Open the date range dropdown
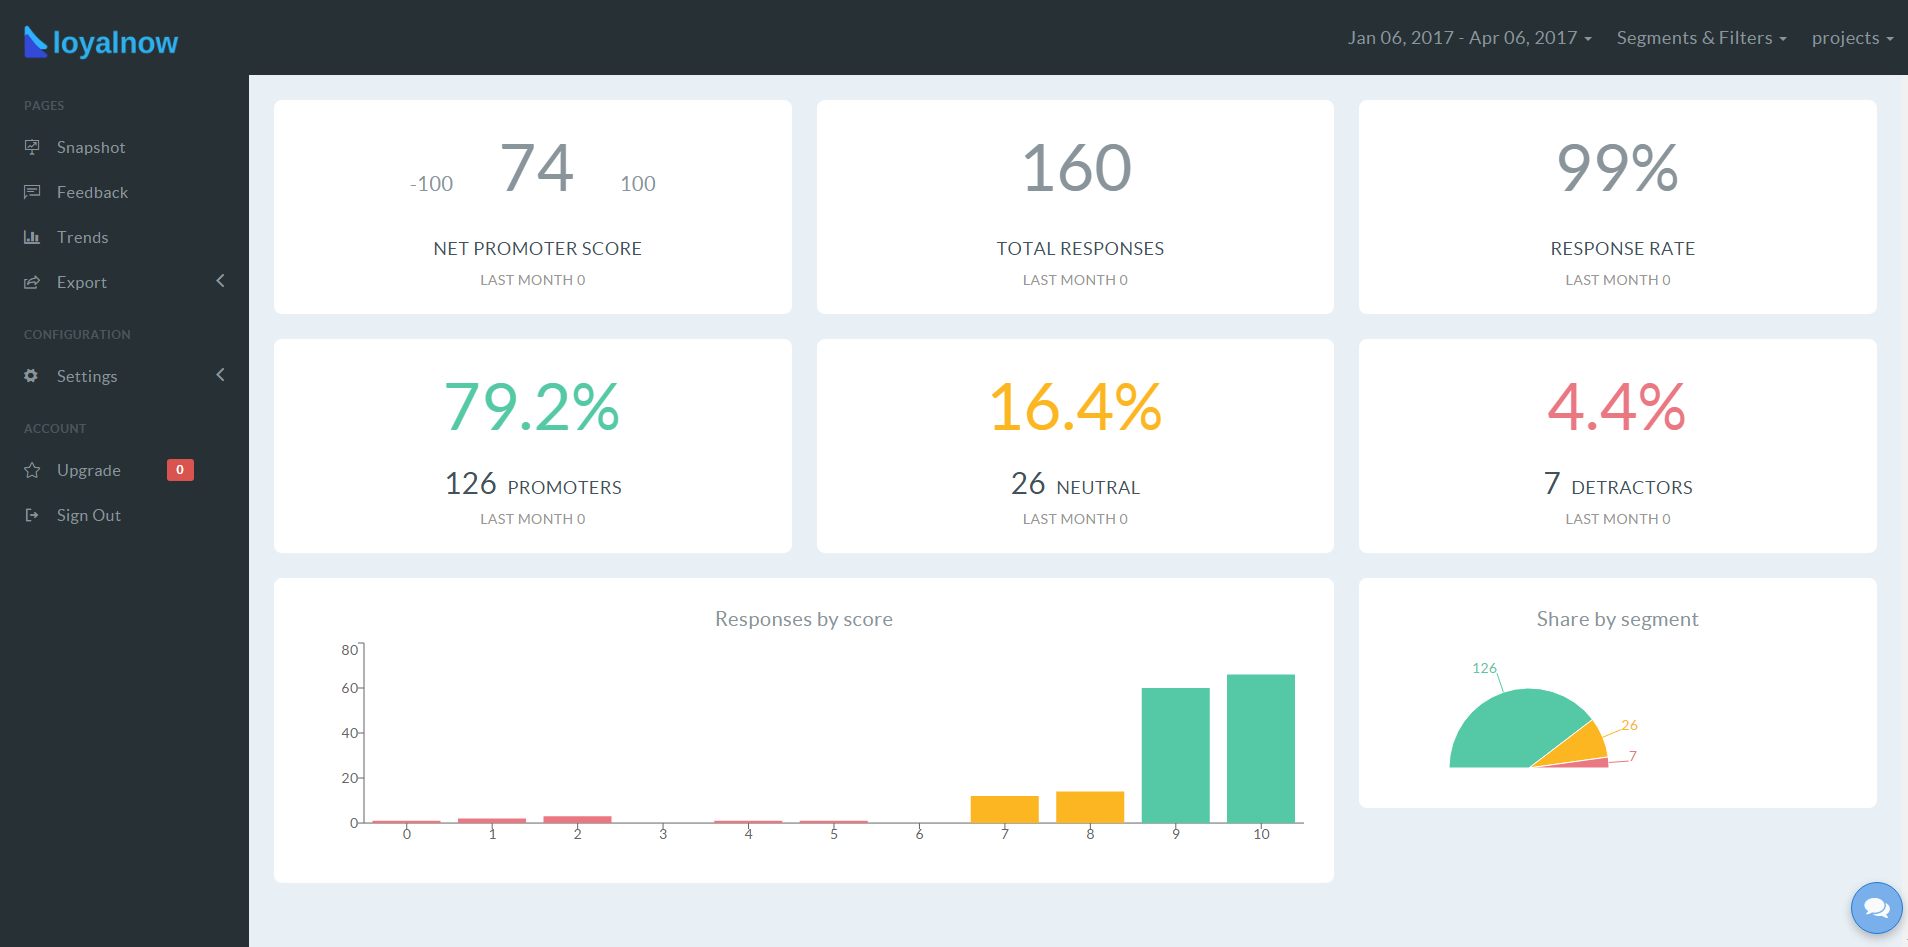This screenshot has width=1908, height=947. 1469,38
